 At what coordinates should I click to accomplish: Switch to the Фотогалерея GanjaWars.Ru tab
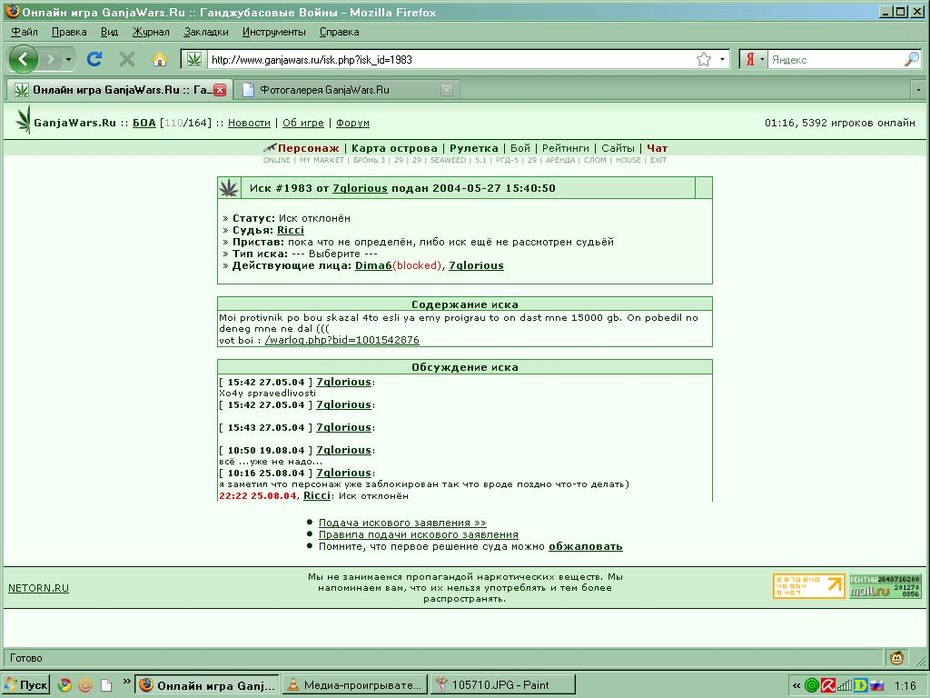[347, 90]
